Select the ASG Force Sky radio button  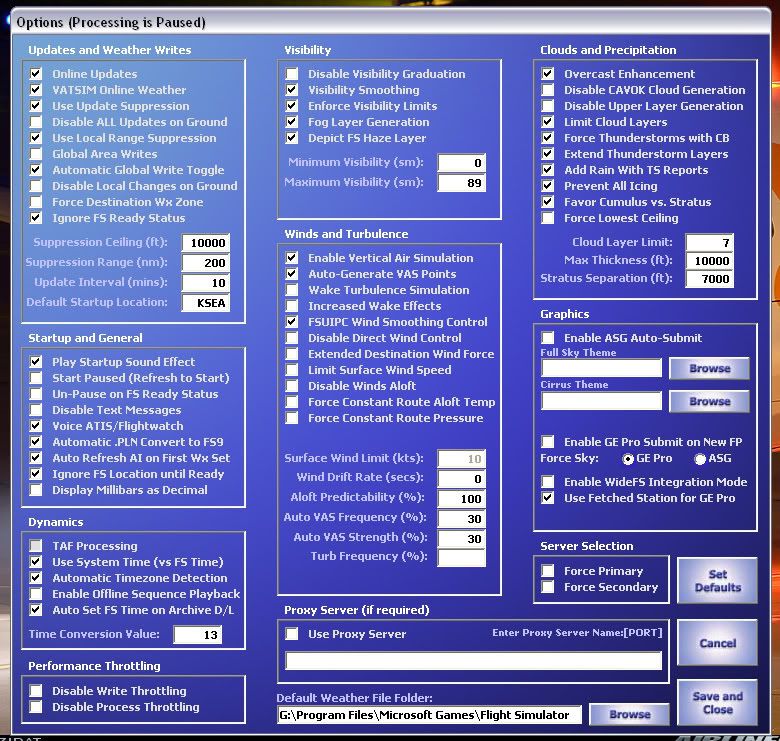(700, 459)
